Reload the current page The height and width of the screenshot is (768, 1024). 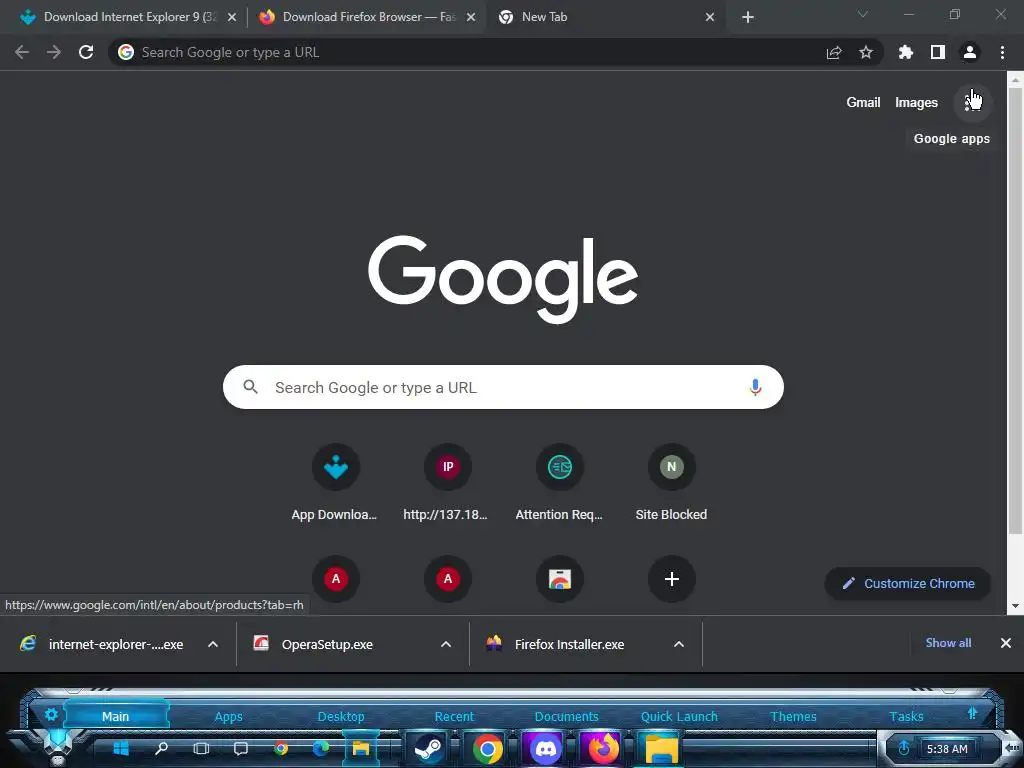tap(86, 52)
